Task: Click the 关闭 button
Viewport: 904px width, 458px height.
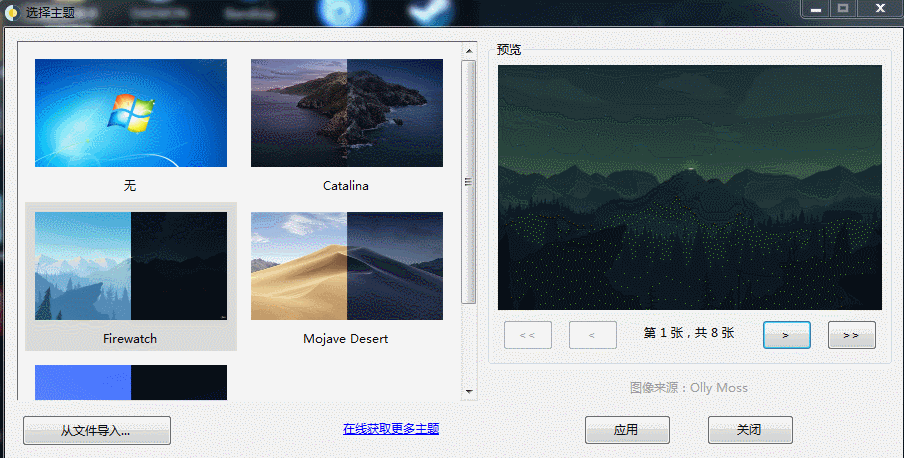Action: click(x=750, y=430)
